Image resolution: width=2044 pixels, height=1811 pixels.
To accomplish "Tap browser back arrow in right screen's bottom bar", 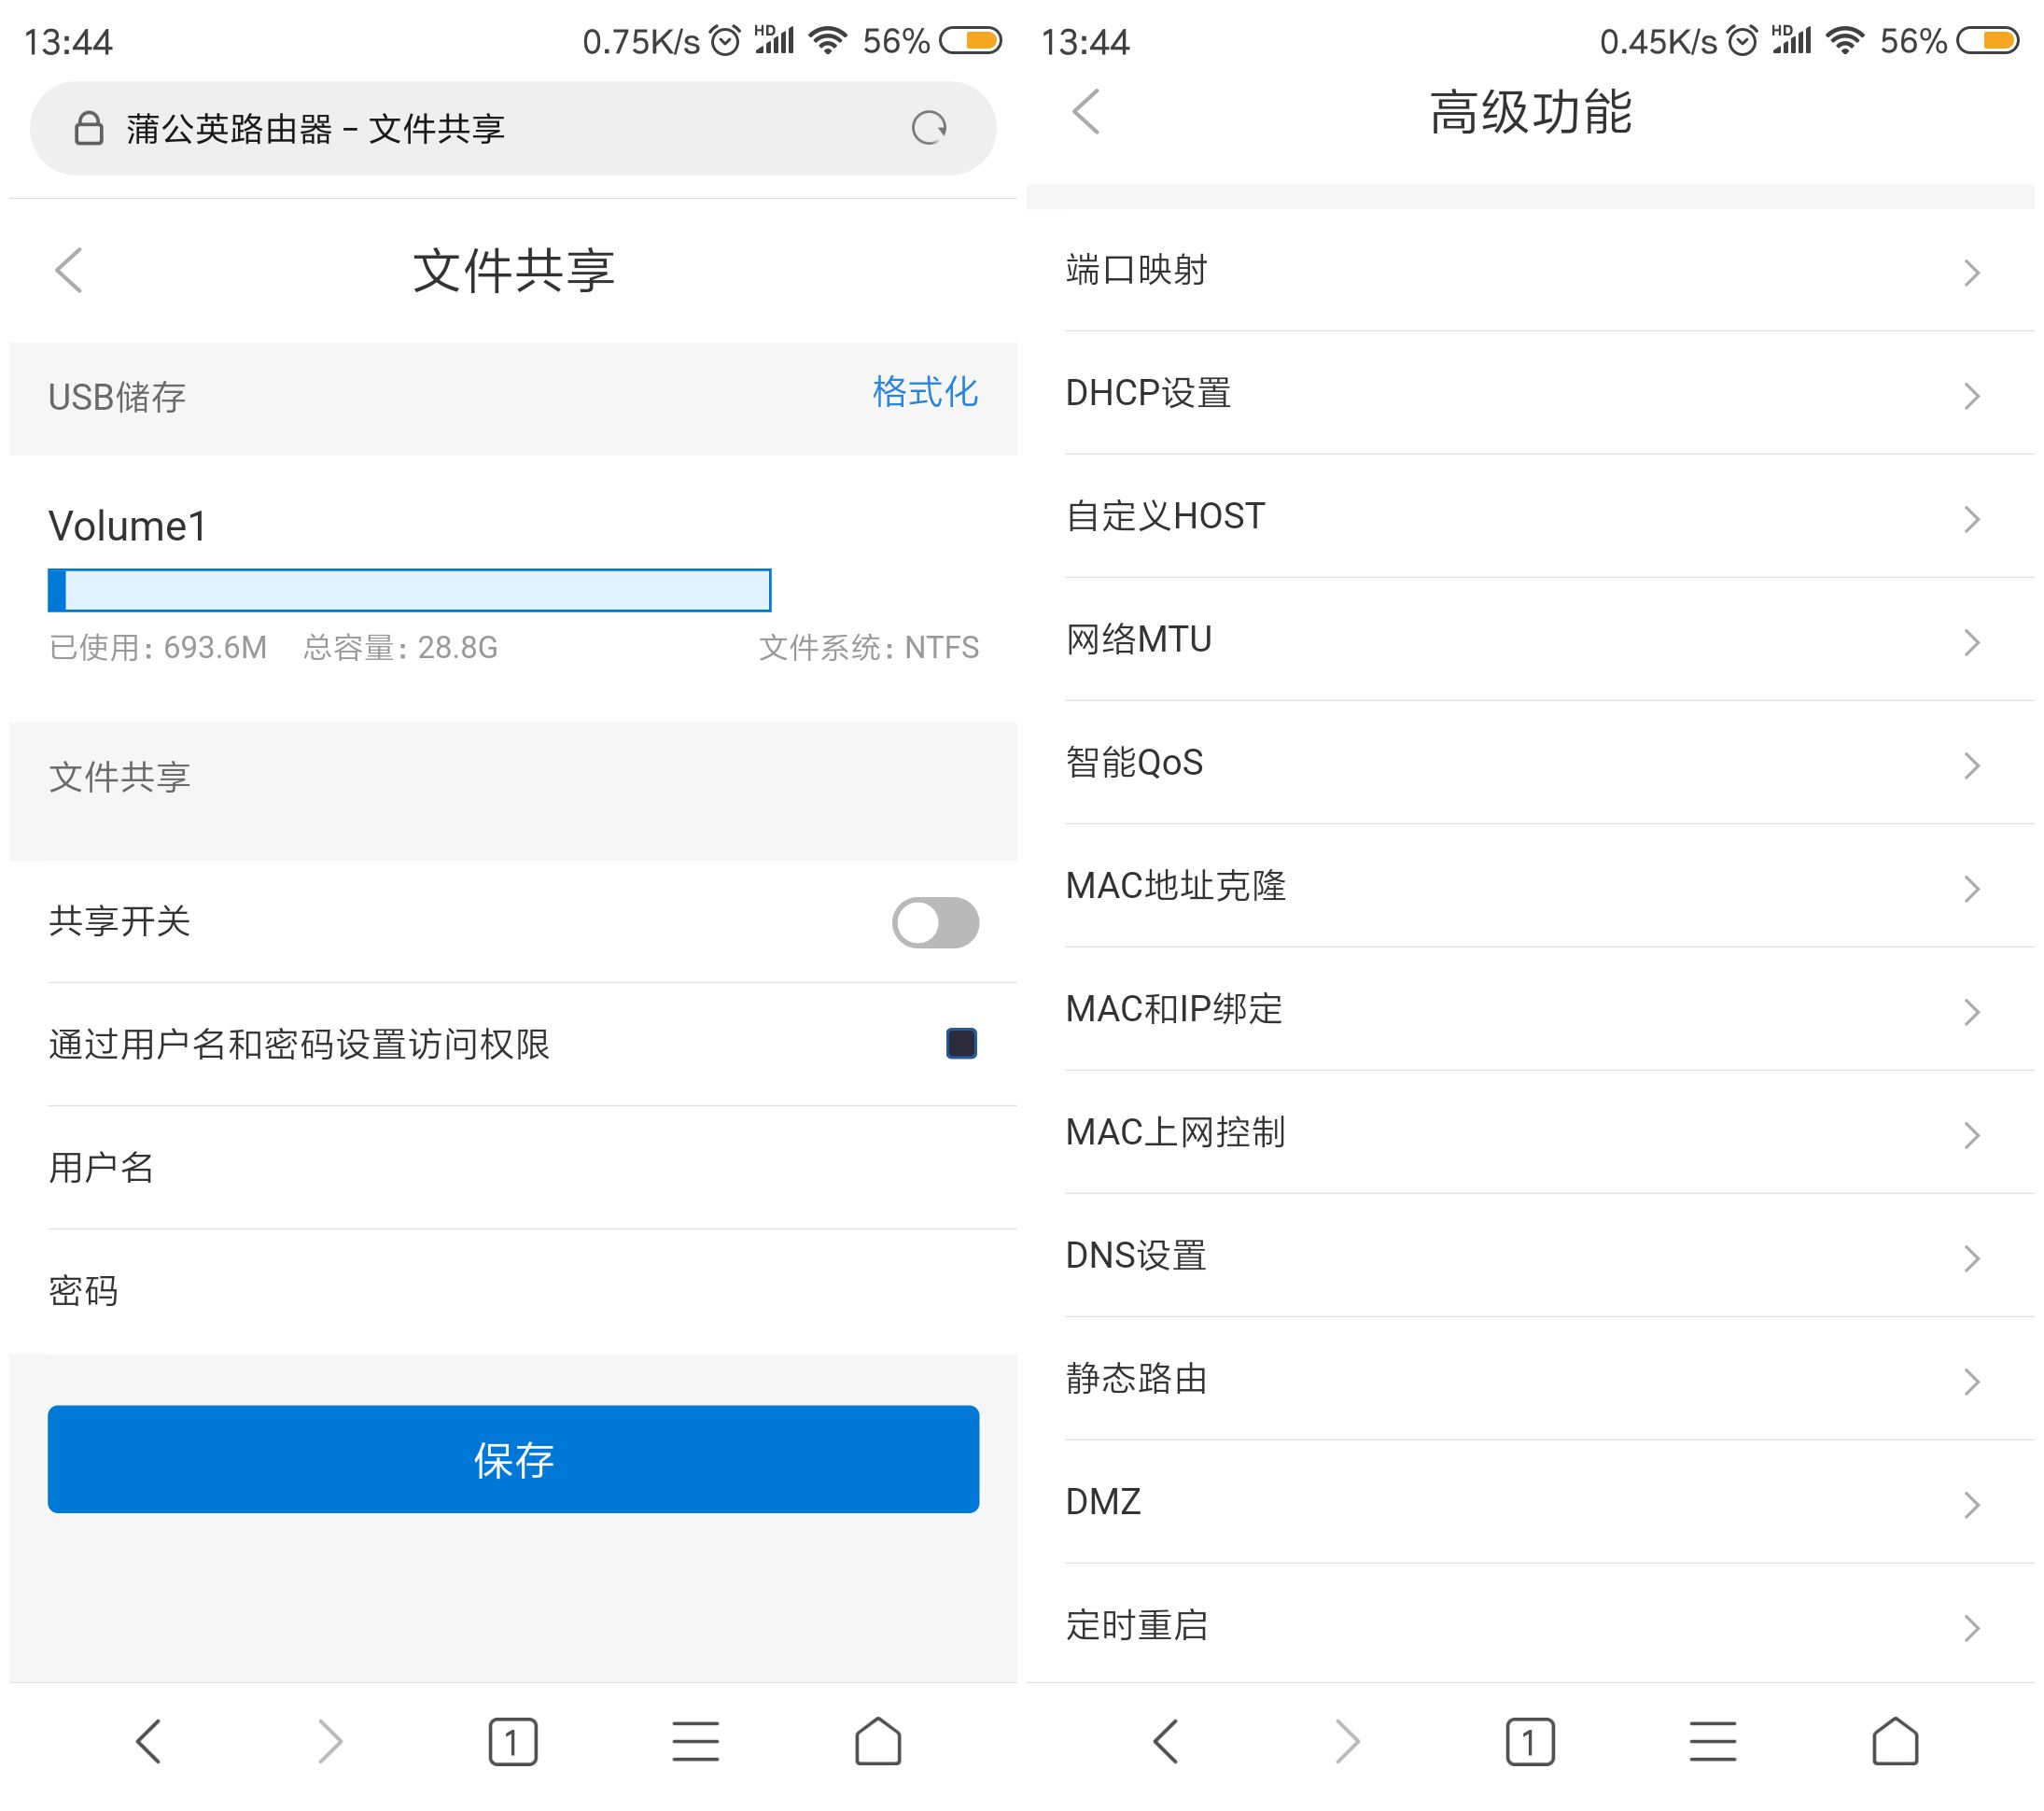I will (1166, 1741).
